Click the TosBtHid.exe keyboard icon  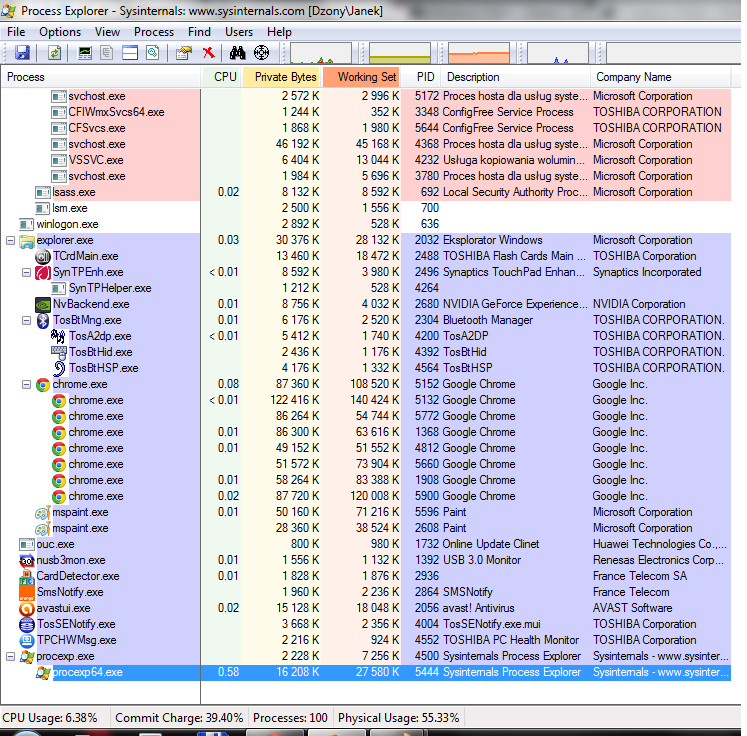pos(59,353)
